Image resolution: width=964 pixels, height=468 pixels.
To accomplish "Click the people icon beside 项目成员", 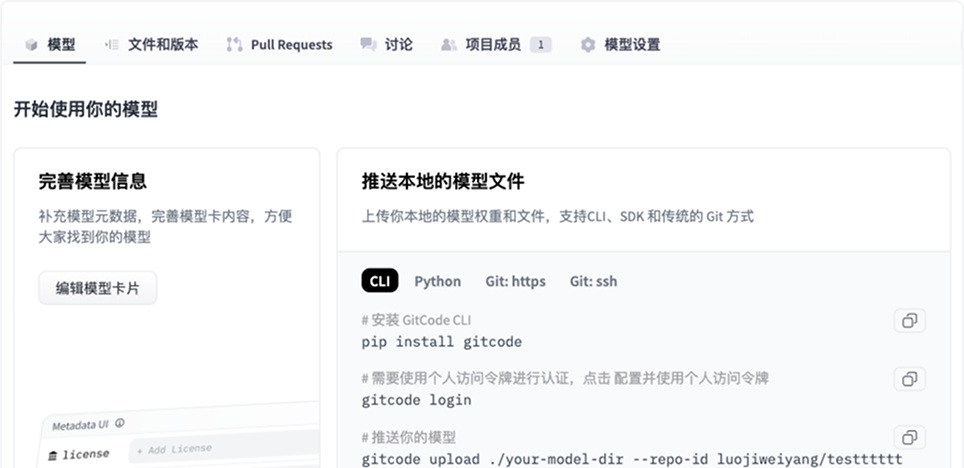I will 449,45.
